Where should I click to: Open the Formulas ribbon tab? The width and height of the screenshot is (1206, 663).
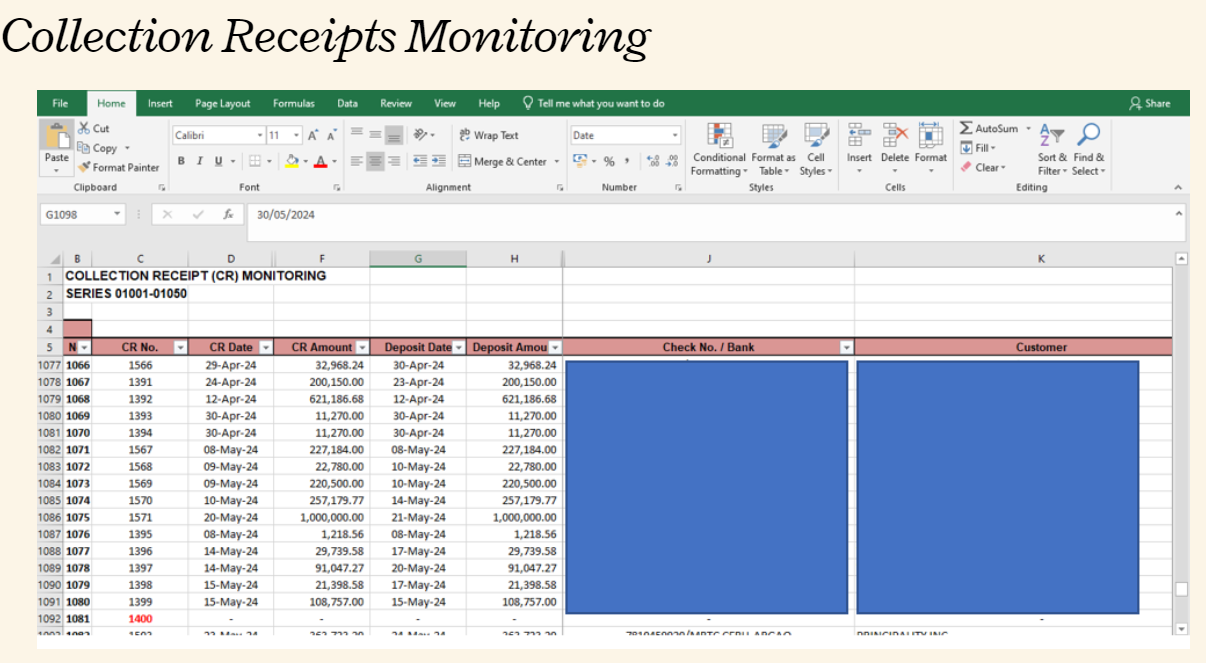pyautogui.click(x=293, y=103)
